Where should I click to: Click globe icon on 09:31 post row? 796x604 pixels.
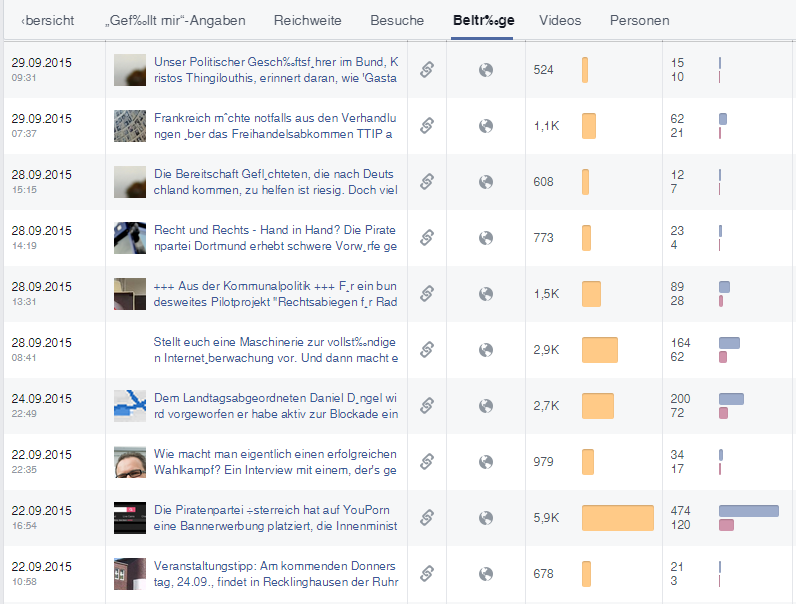(x=486, y=70)
